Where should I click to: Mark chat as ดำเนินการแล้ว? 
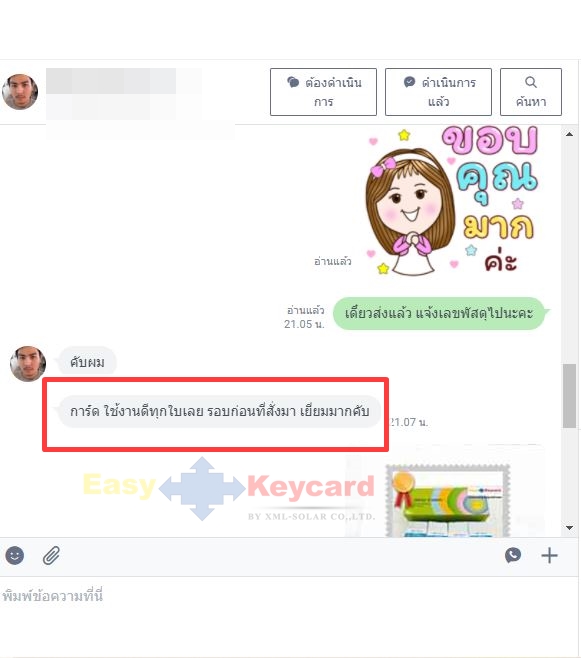(438, 92)
